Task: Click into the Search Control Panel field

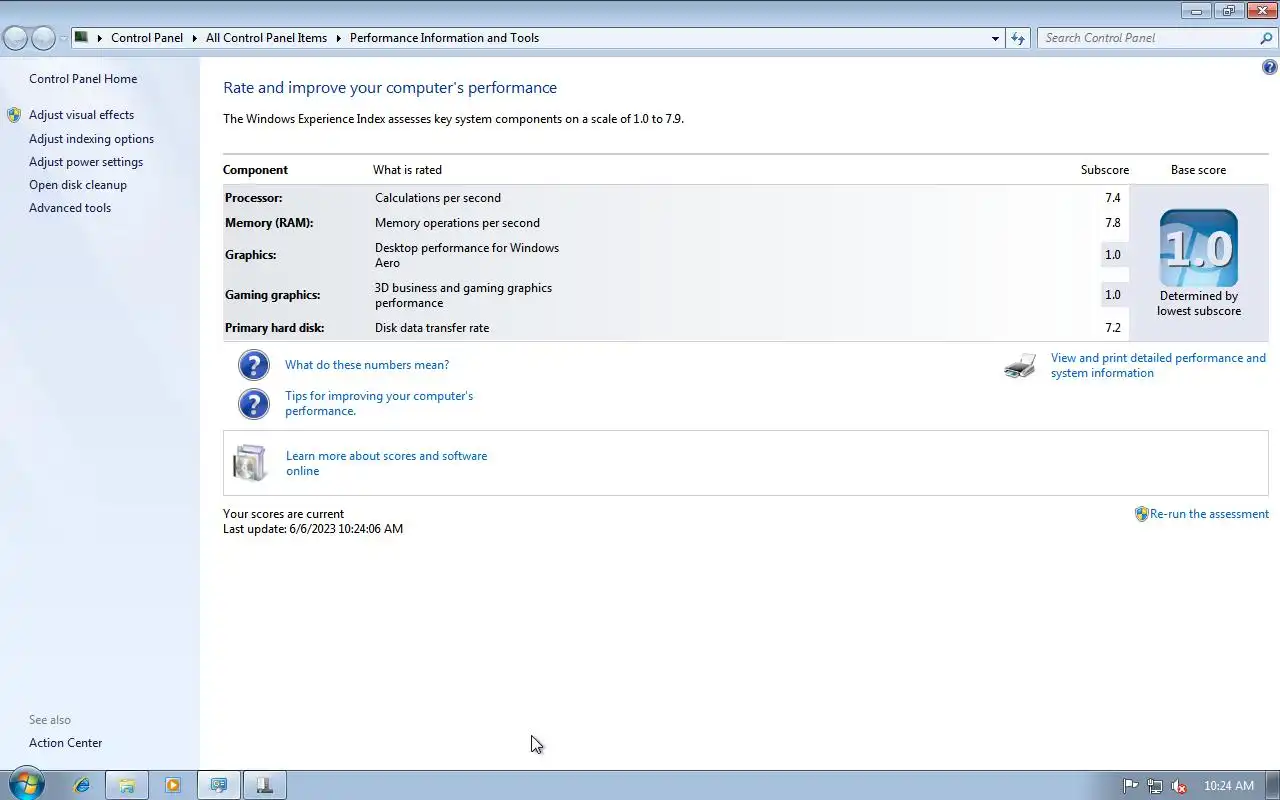Action: [x=1146, y=38]
